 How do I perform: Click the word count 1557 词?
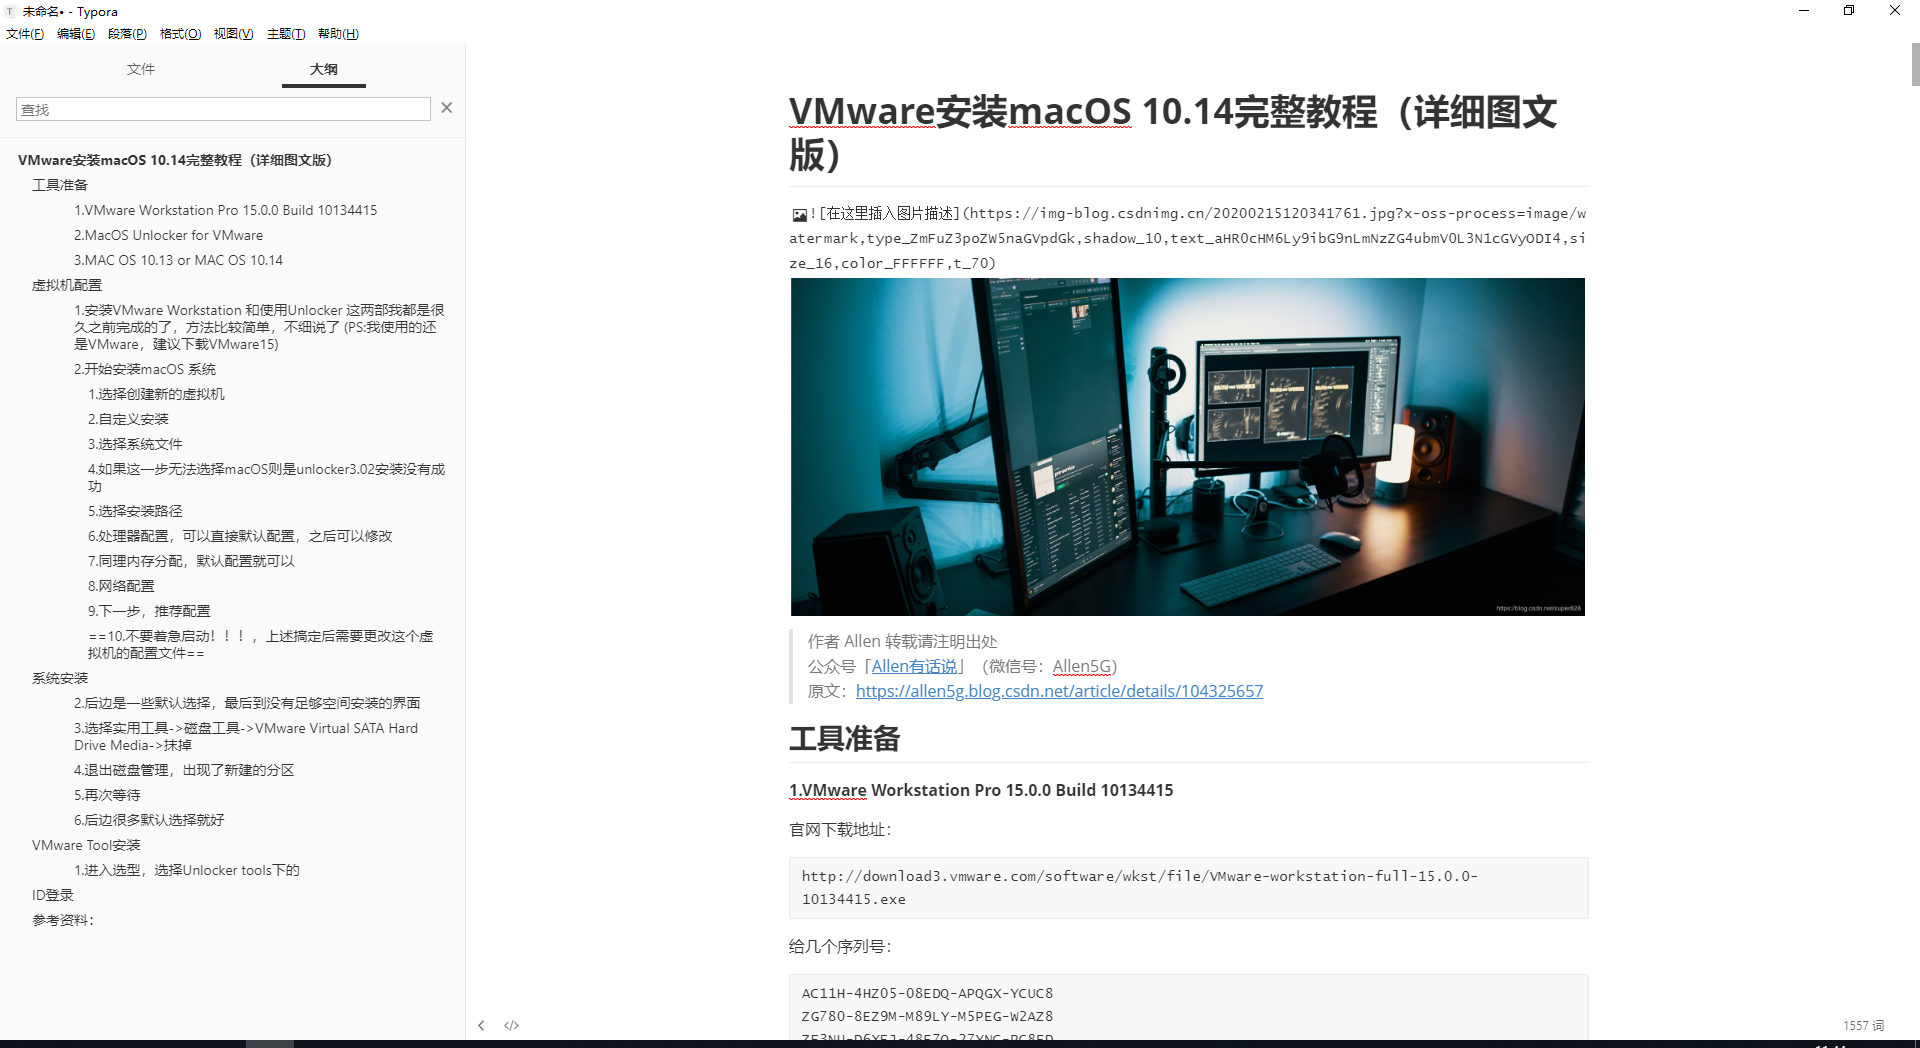pyautogui.click(x=1863, y=1026)
